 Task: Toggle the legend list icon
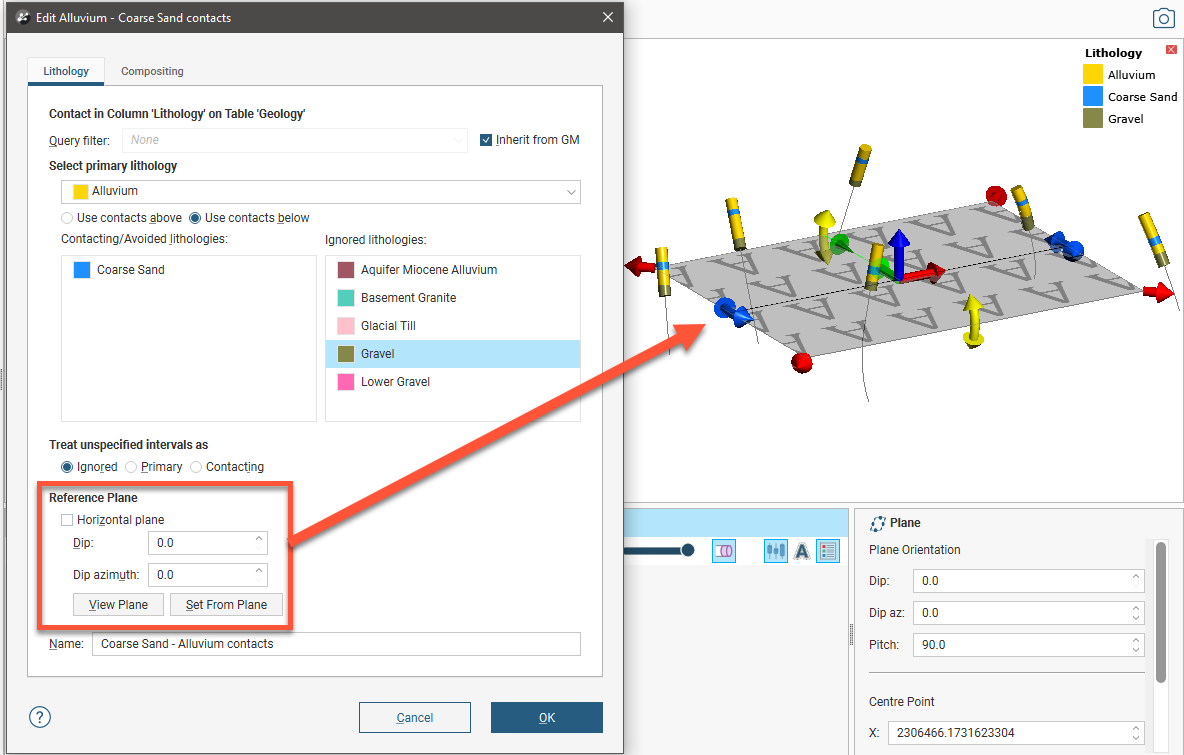click(x=827, y=551)
